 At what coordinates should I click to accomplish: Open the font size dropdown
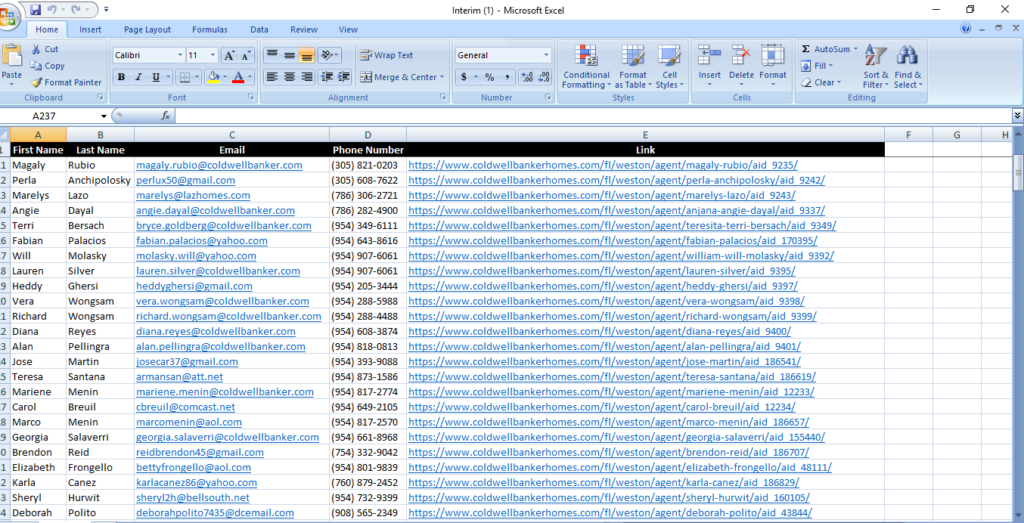coord(214,55)
